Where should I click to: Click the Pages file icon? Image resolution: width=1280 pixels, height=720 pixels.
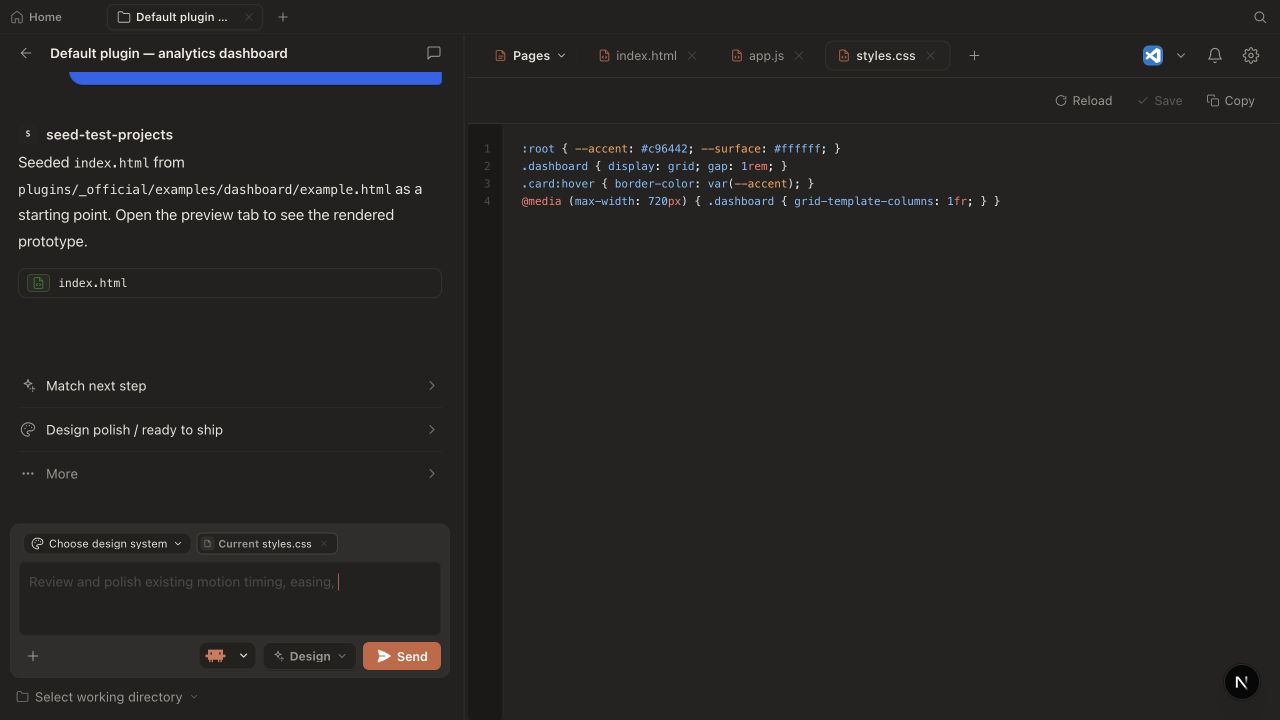[x=501, y=56]
